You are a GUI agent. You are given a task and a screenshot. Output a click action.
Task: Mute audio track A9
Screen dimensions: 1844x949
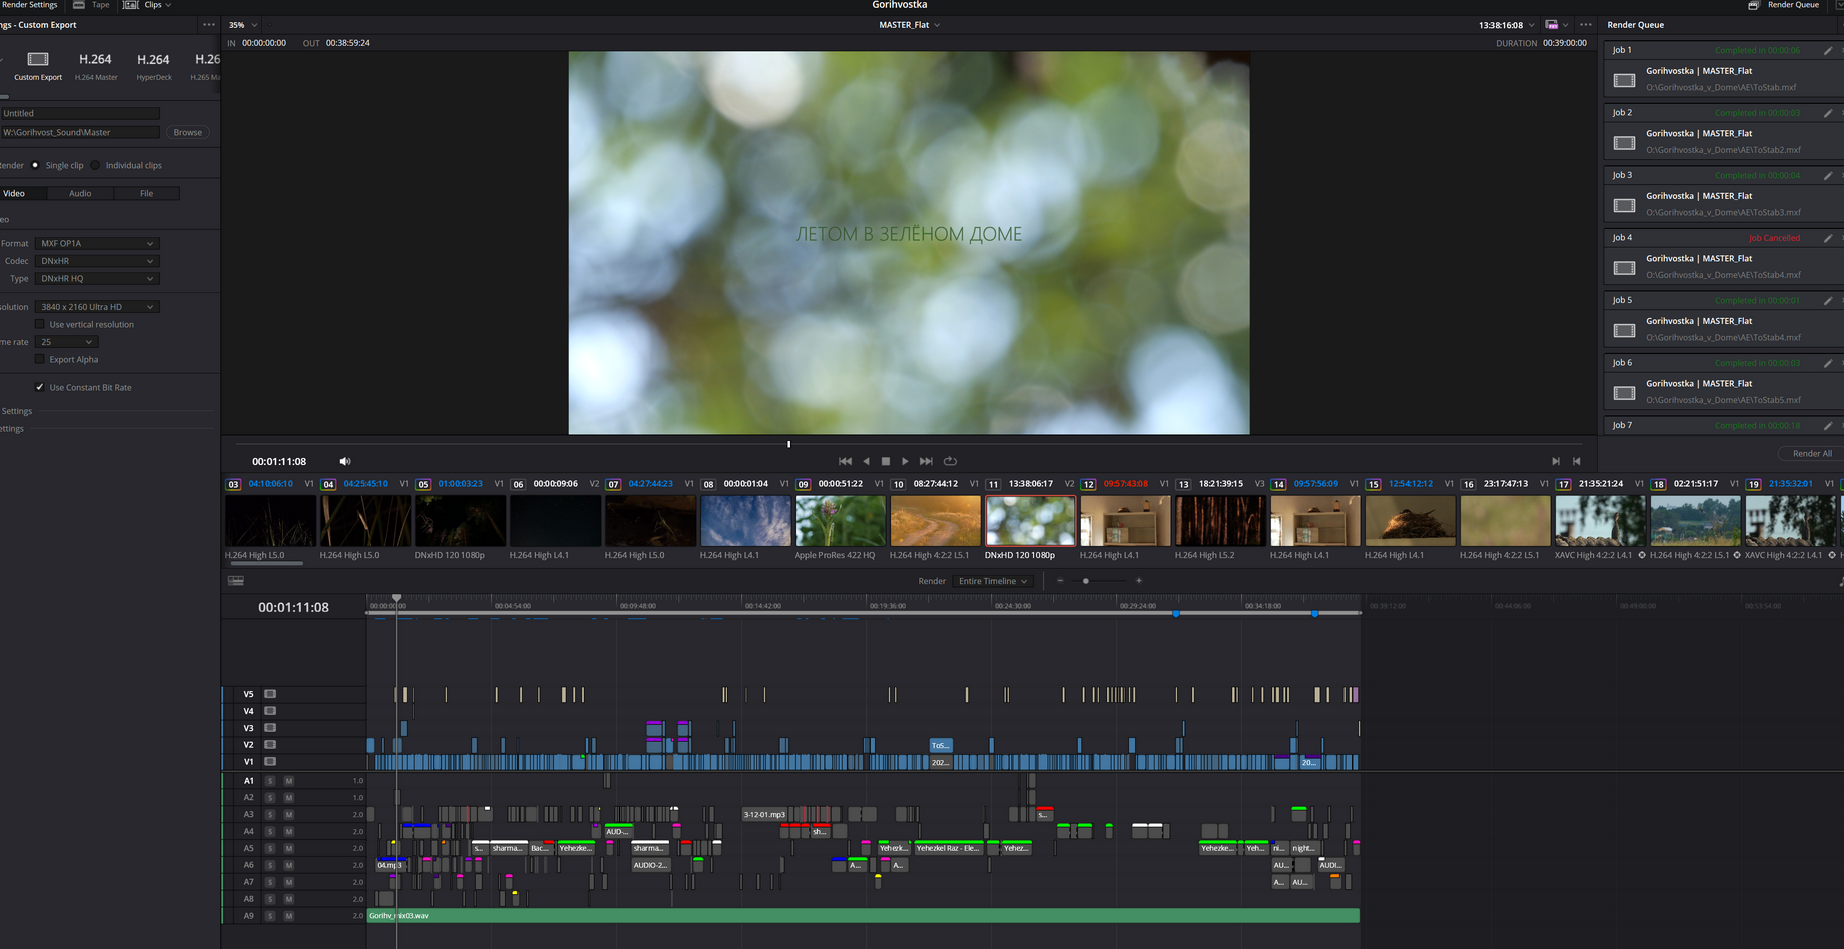pos(289,916)
